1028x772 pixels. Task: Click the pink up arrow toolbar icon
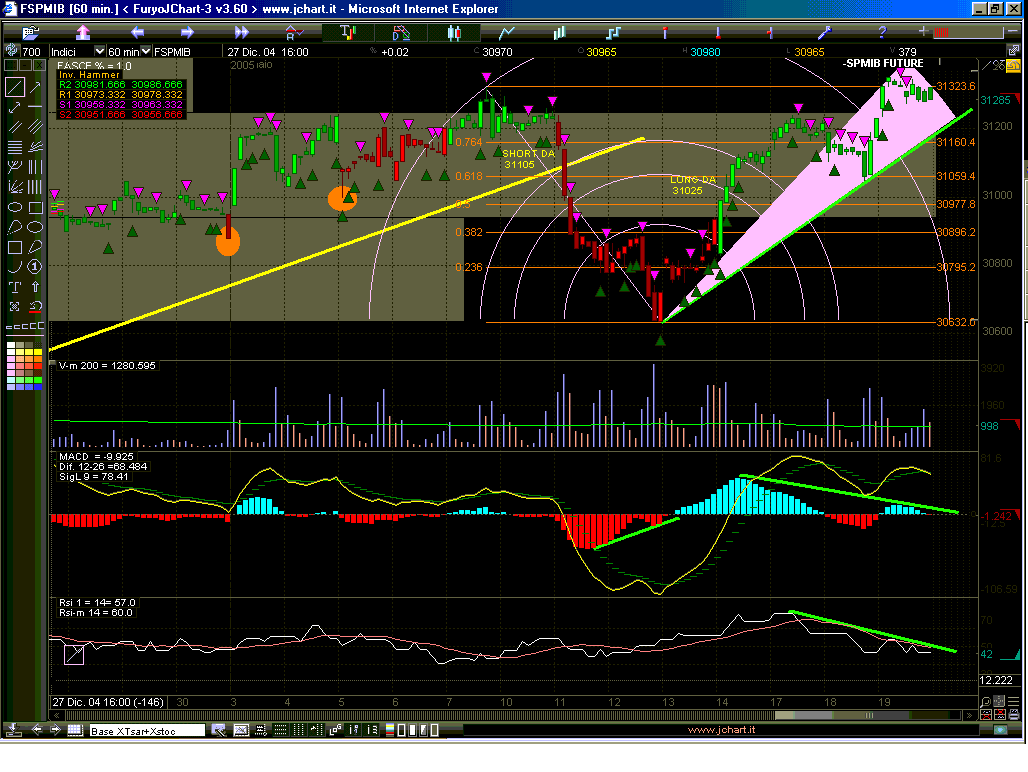[83, 33]
